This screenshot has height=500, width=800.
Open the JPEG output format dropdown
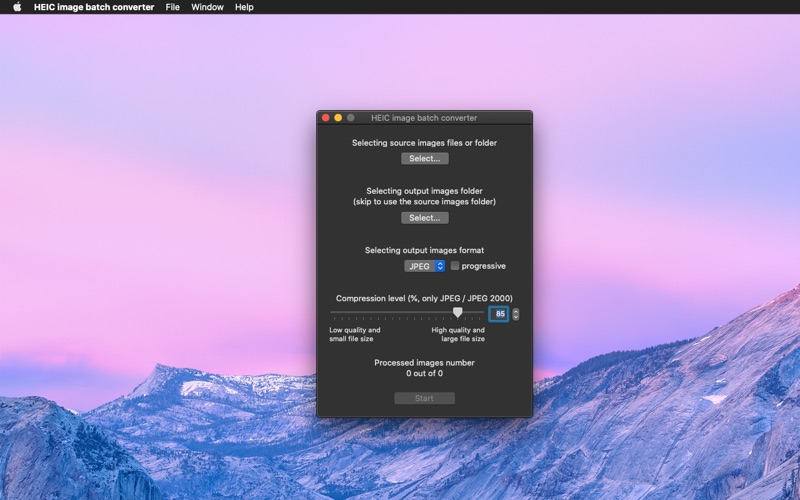coord(424,266)
